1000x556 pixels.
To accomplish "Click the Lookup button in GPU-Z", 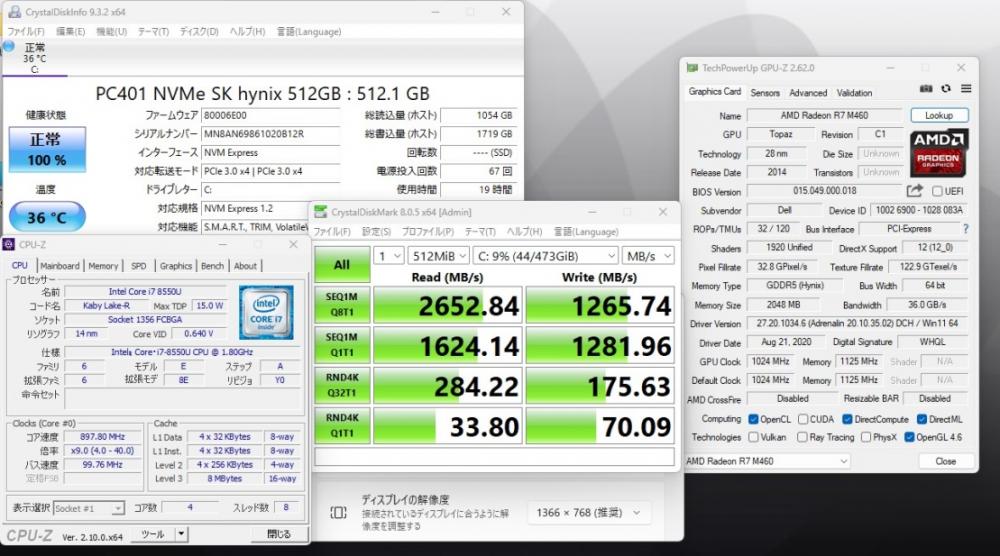I will tap(939, 115).
